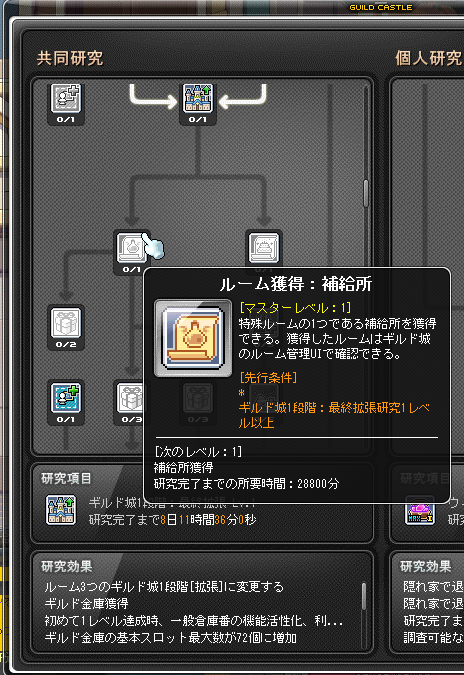Click the large supply scroll tooltip icon
Image resolution: width=464 pixels, height=675 pixels.
pos(193,338)
